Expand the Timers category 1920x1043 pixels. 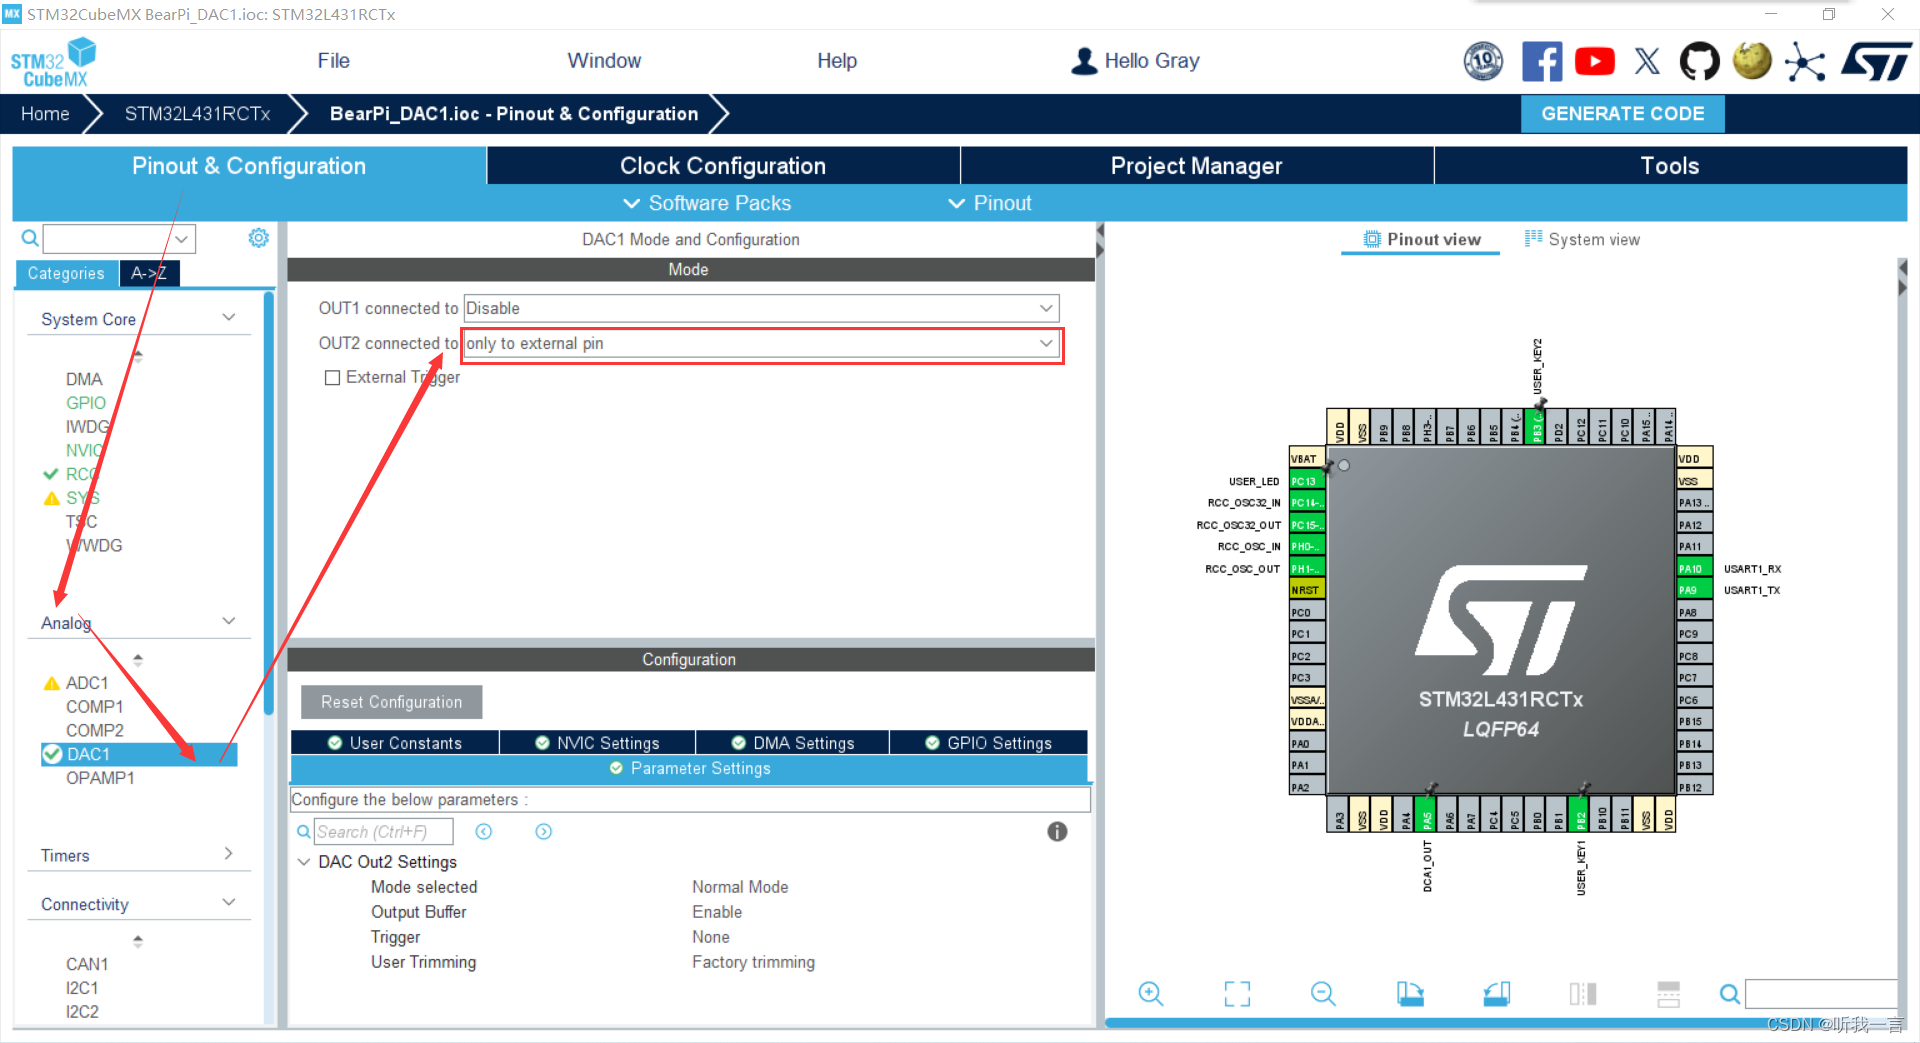click(x=229, y=854)
